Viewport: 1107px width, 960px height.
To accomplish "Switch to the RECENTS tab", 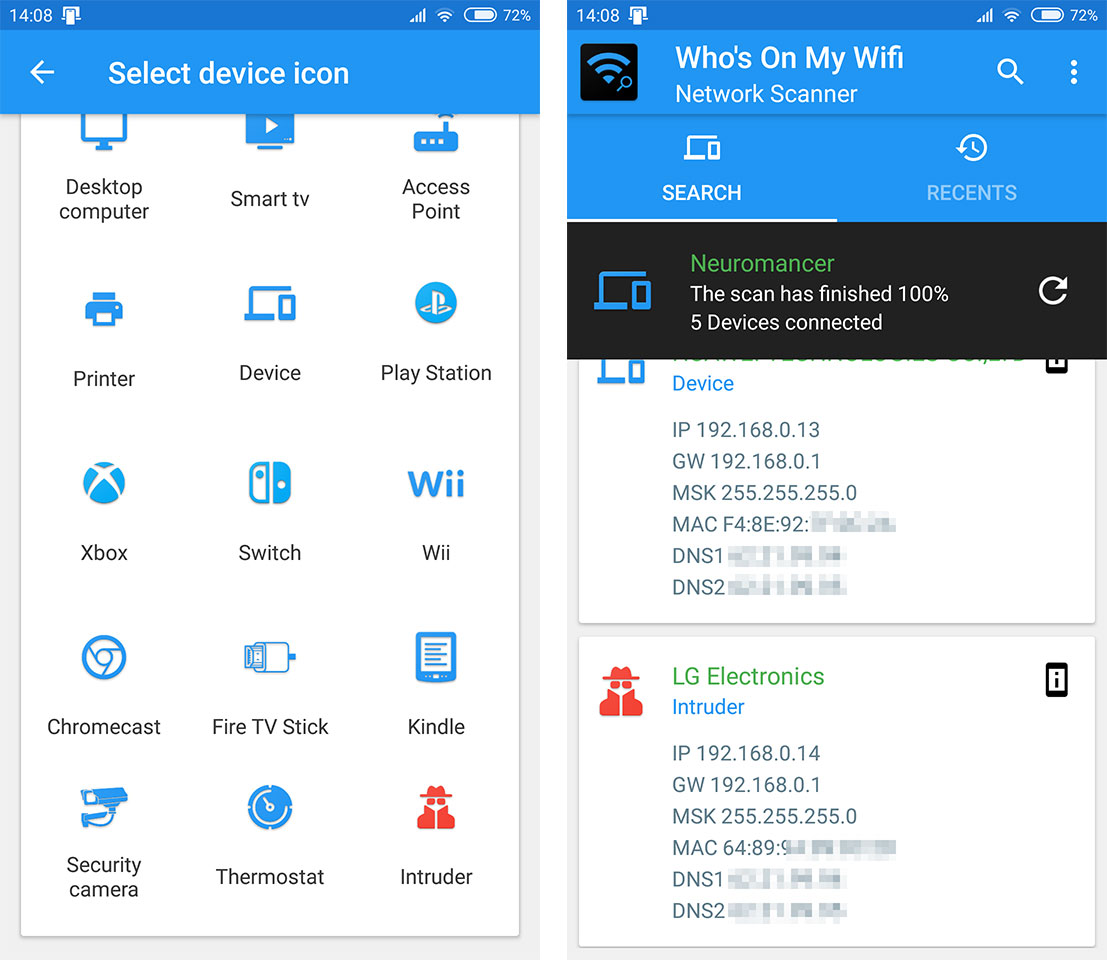I will 971,169.
